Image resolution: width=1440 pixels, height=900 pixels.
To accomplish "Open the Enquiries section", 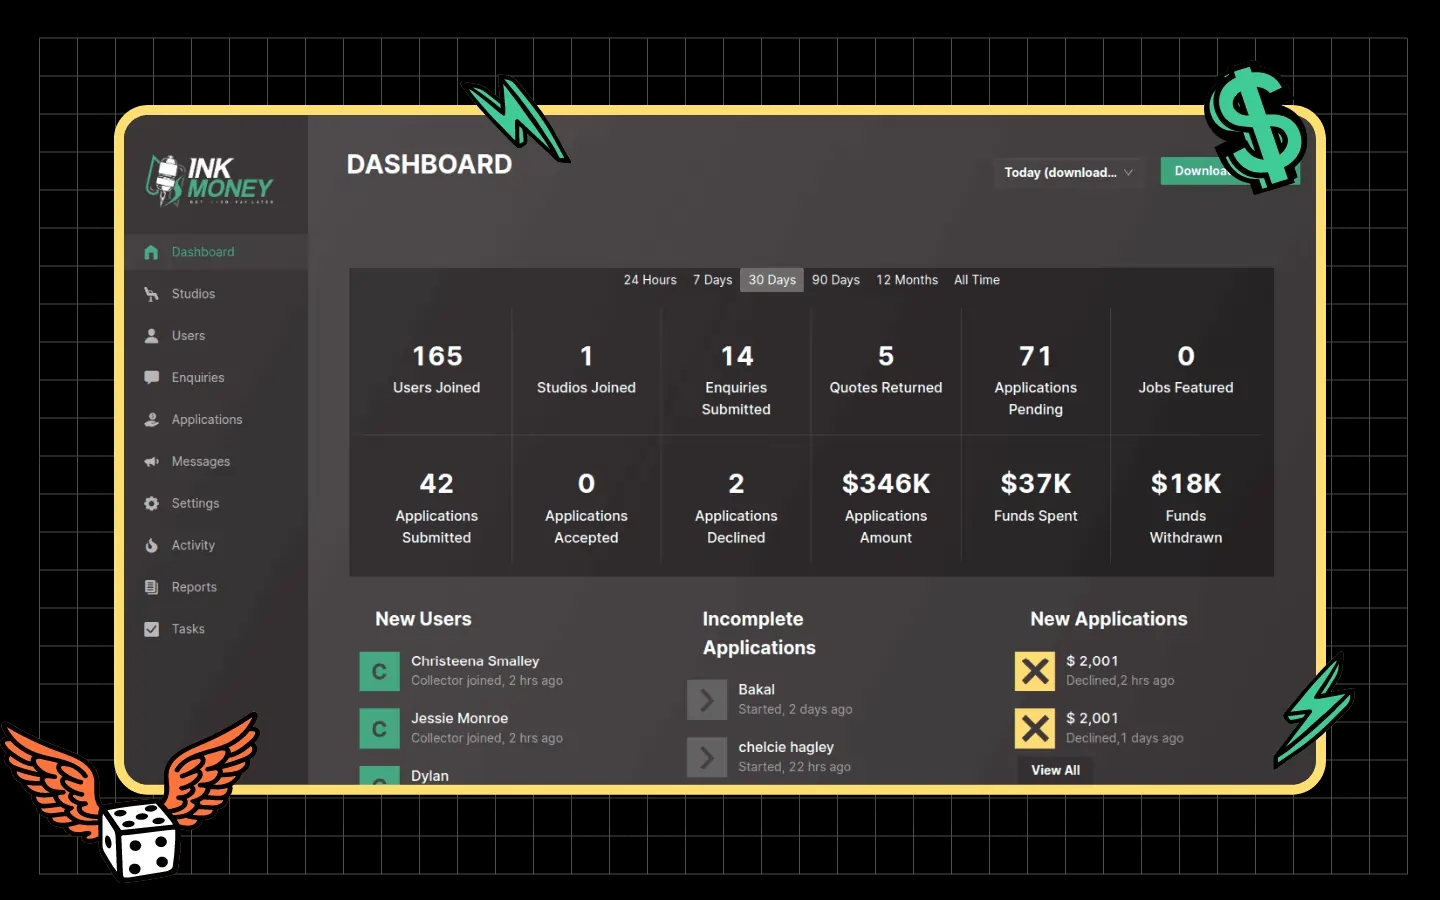I will [198, 378].
